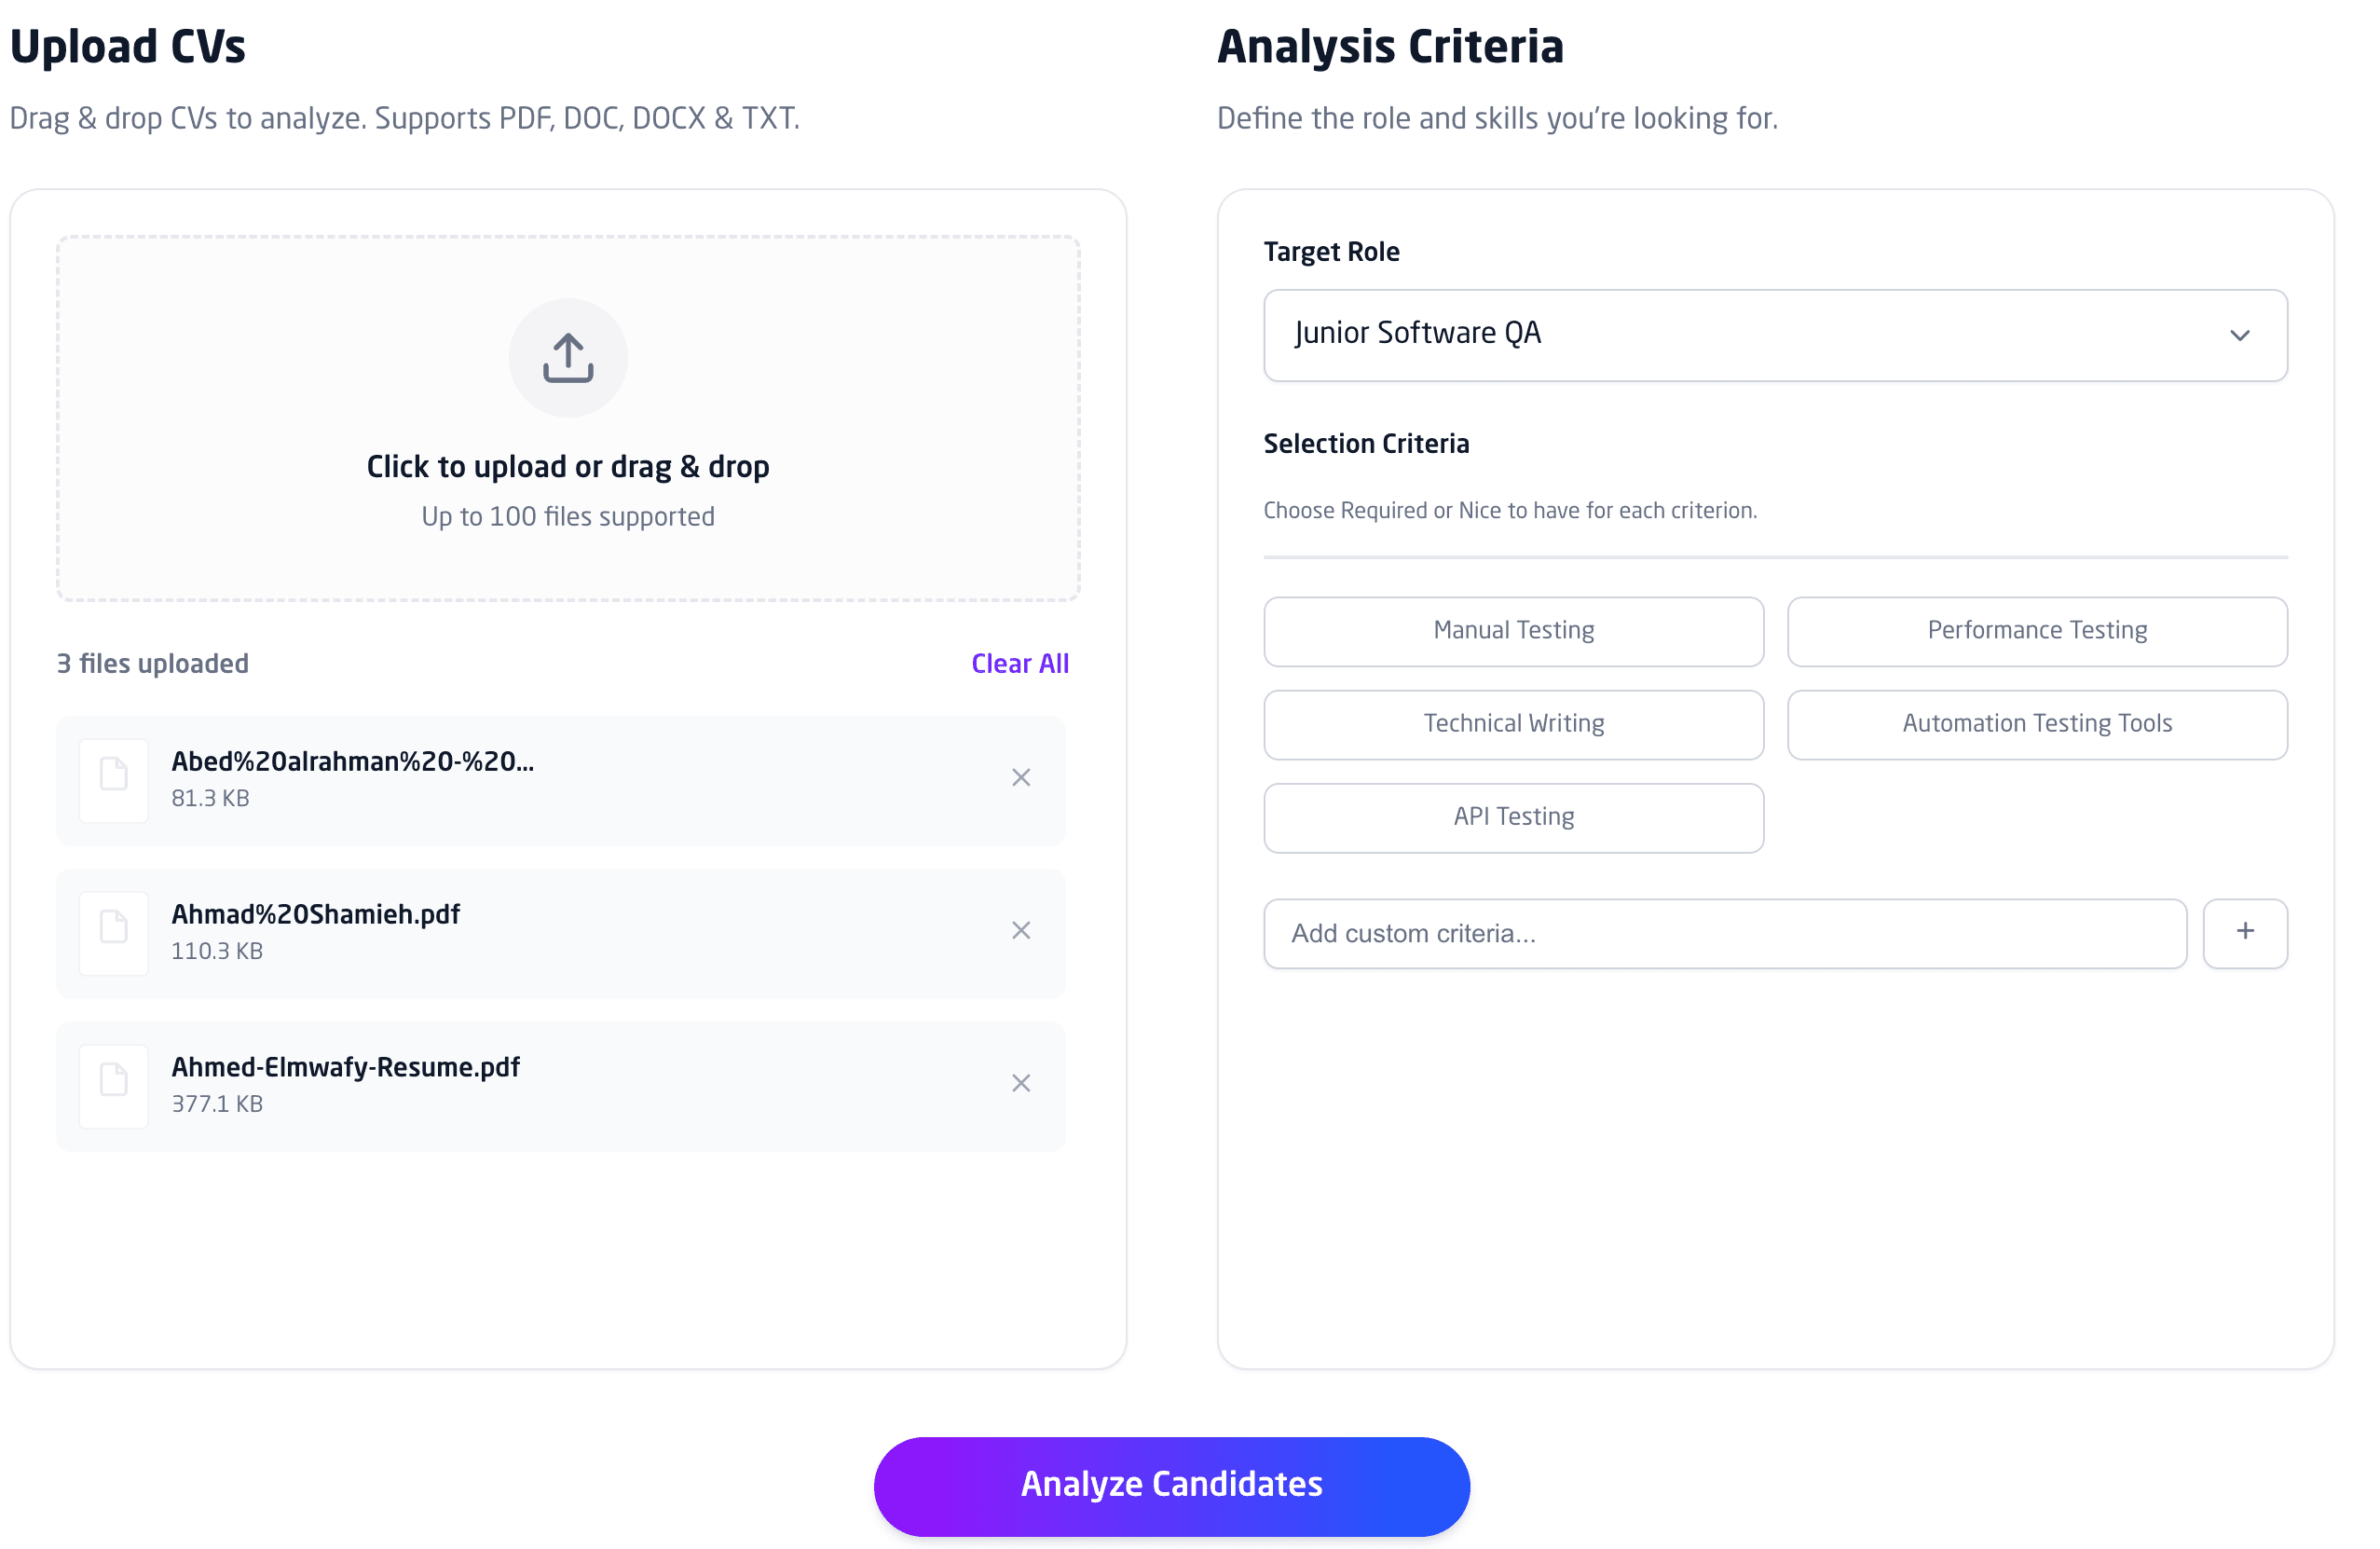Click the Target Role label
2380x1549 pixels.
point(1331,252)
